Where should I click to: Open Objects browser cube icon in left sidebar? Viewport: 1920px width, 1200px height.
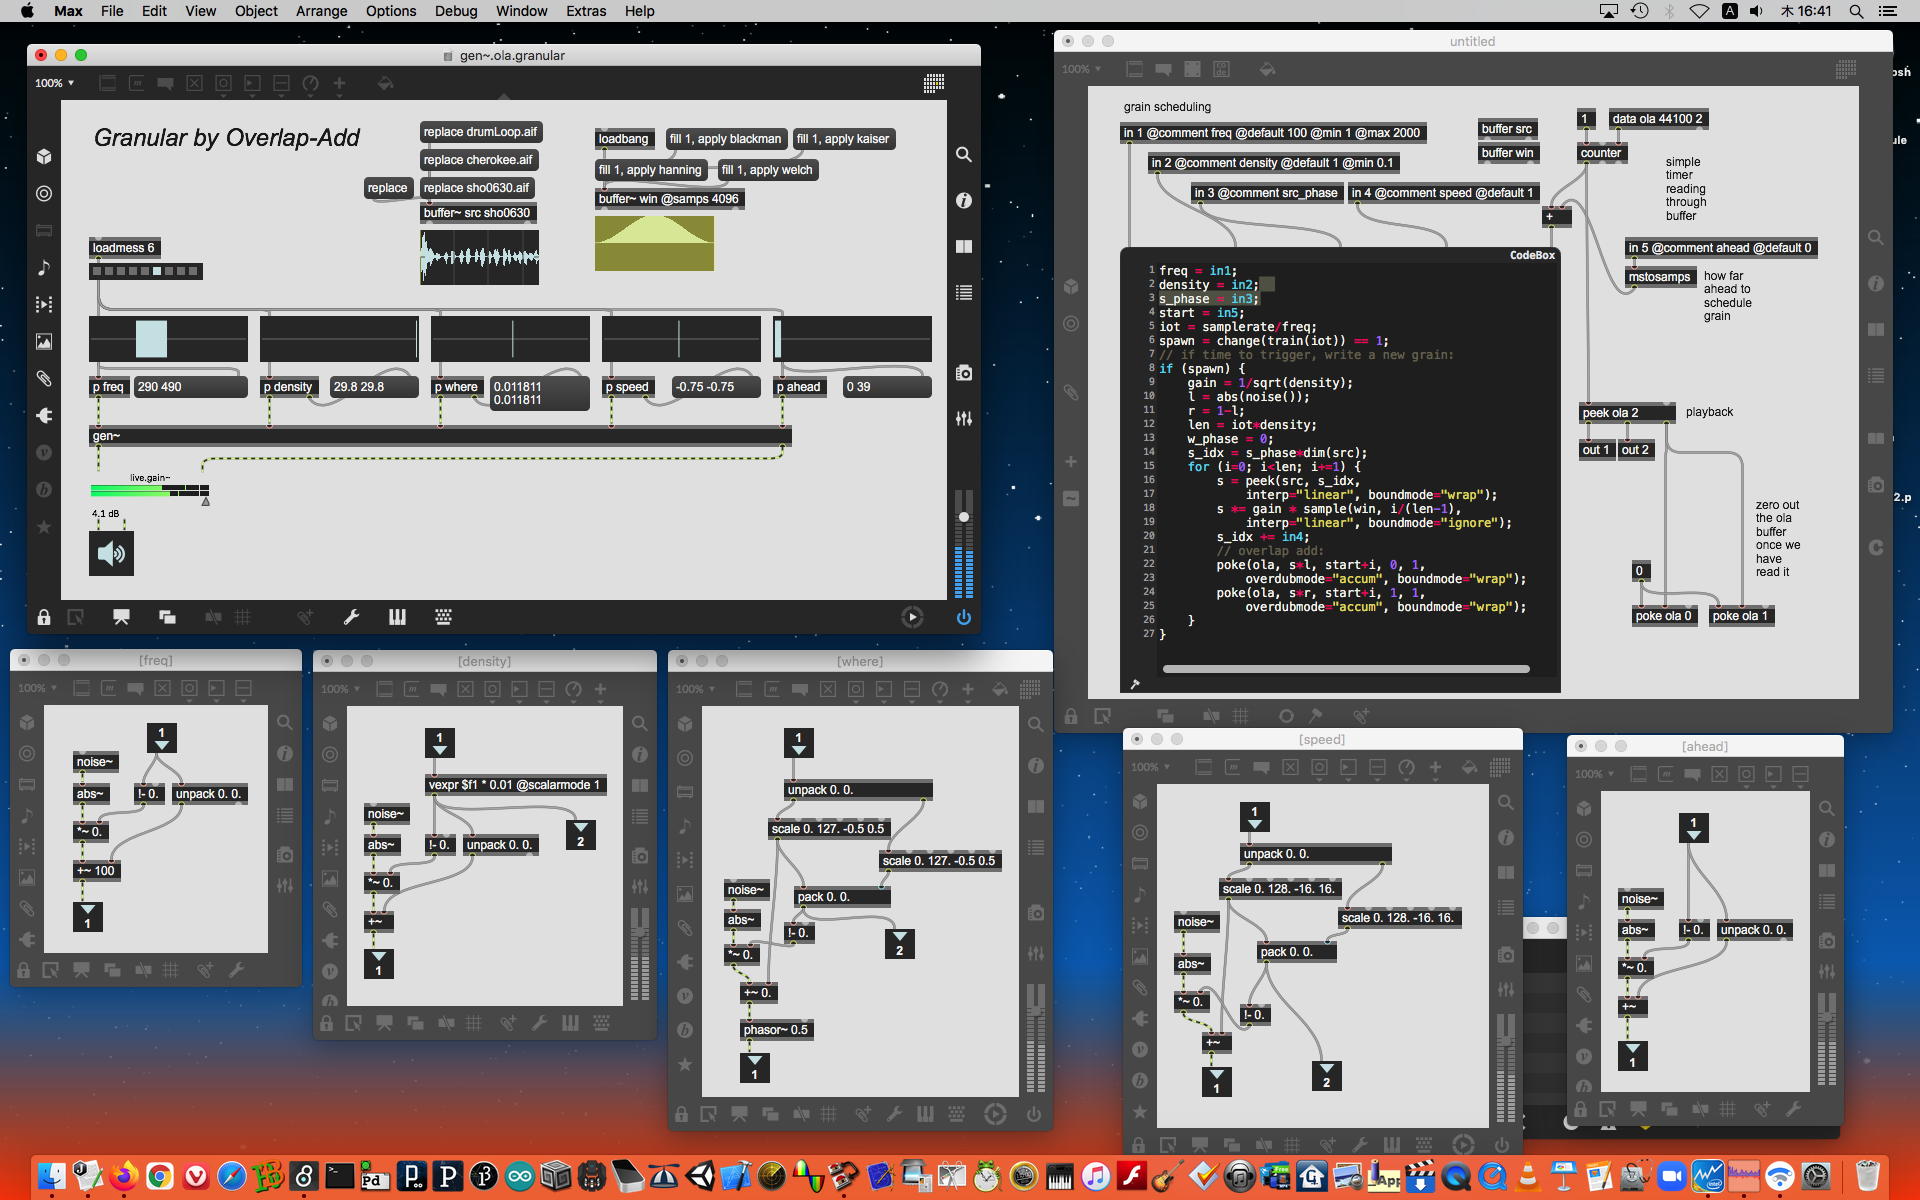tap(44, 156)
